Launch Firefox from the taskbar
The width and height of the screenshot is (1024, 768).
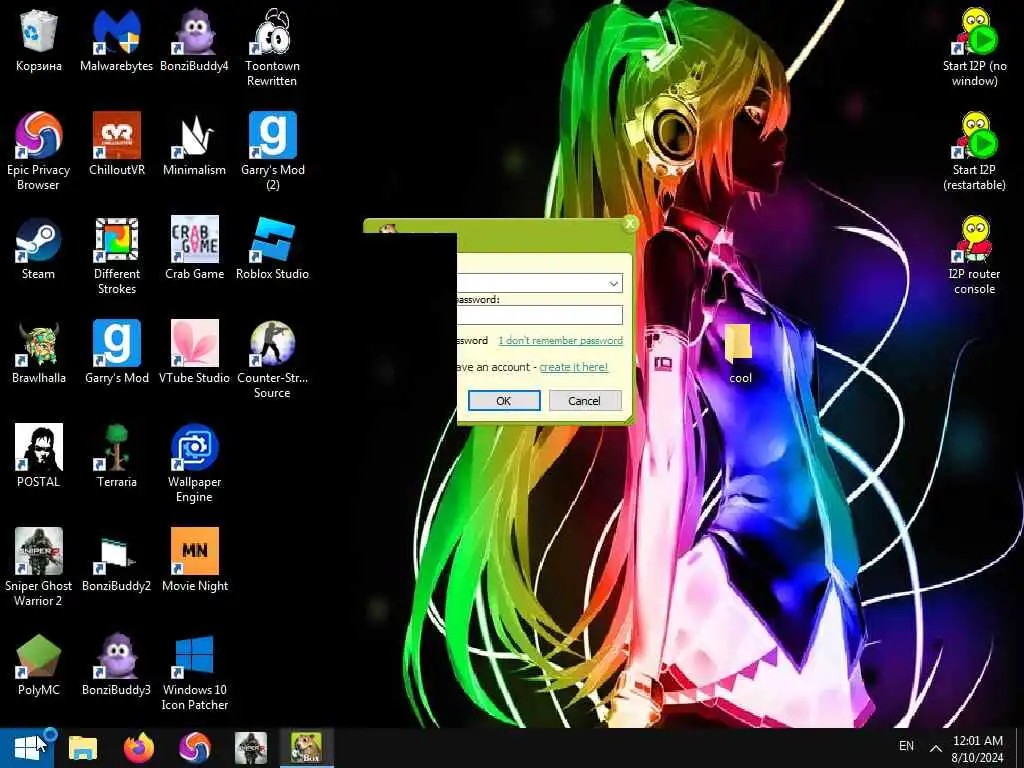tap(138, 748)
